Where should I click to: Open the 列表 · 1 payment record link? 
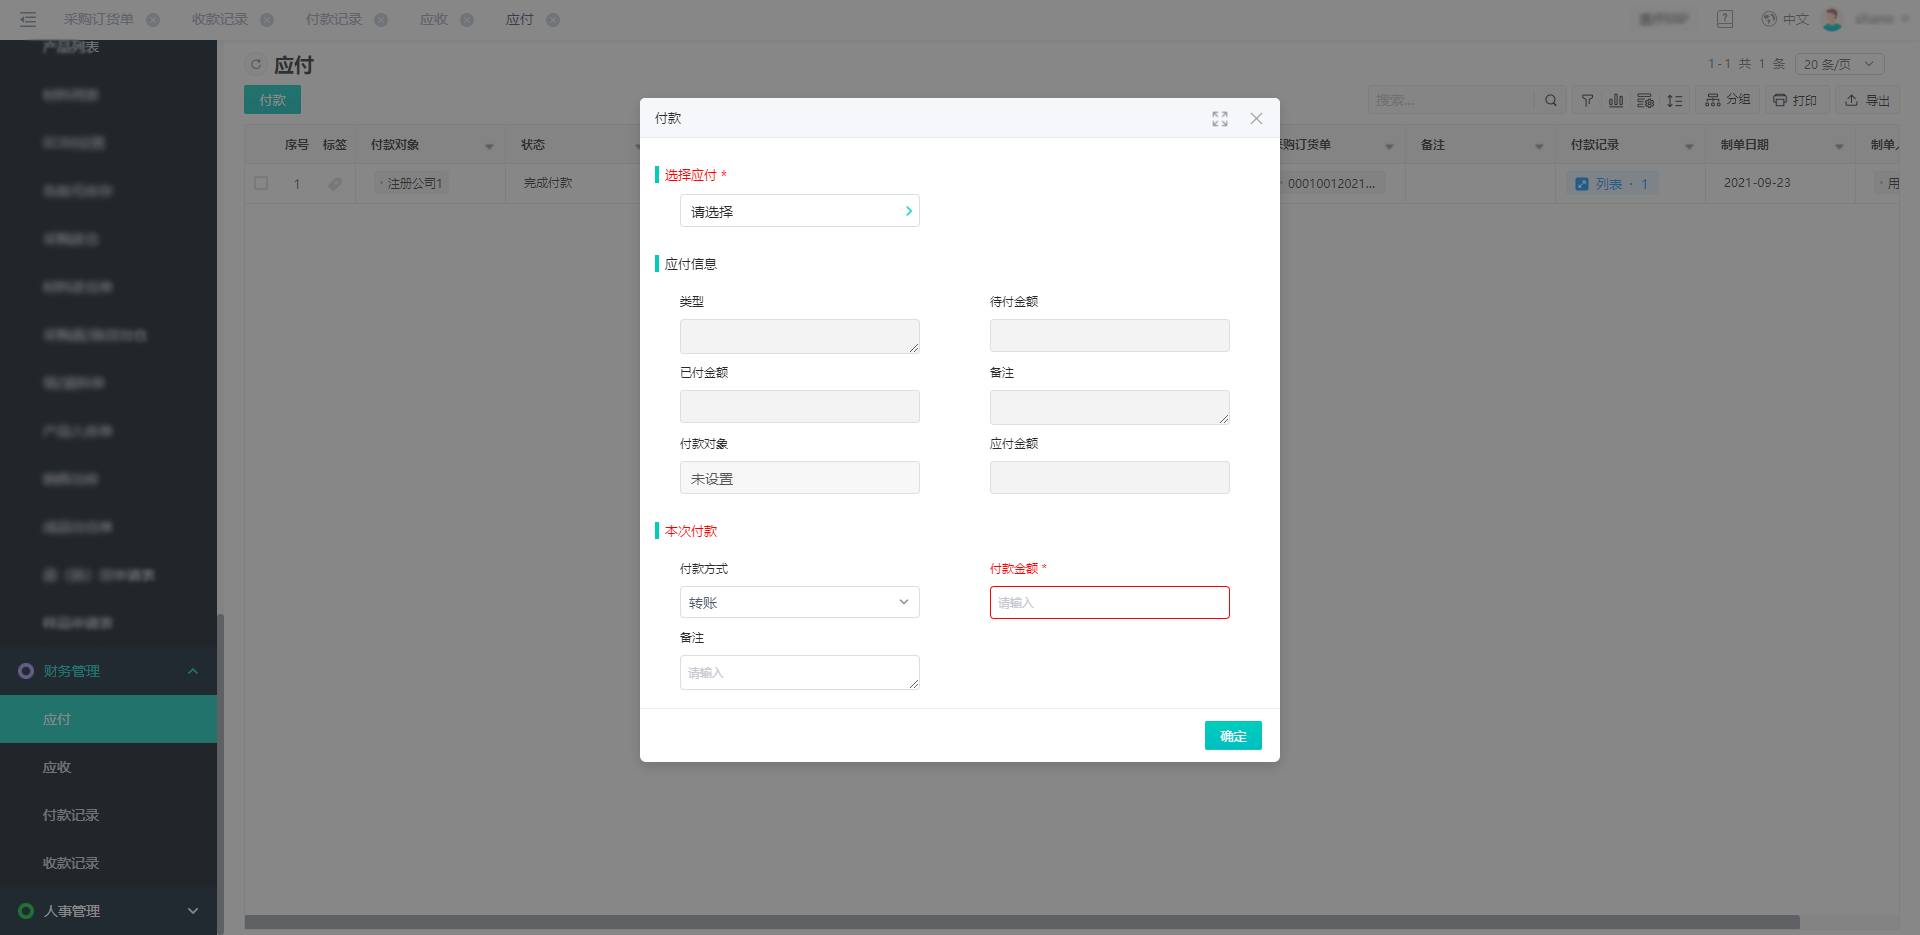click(x=1612, y=184)
